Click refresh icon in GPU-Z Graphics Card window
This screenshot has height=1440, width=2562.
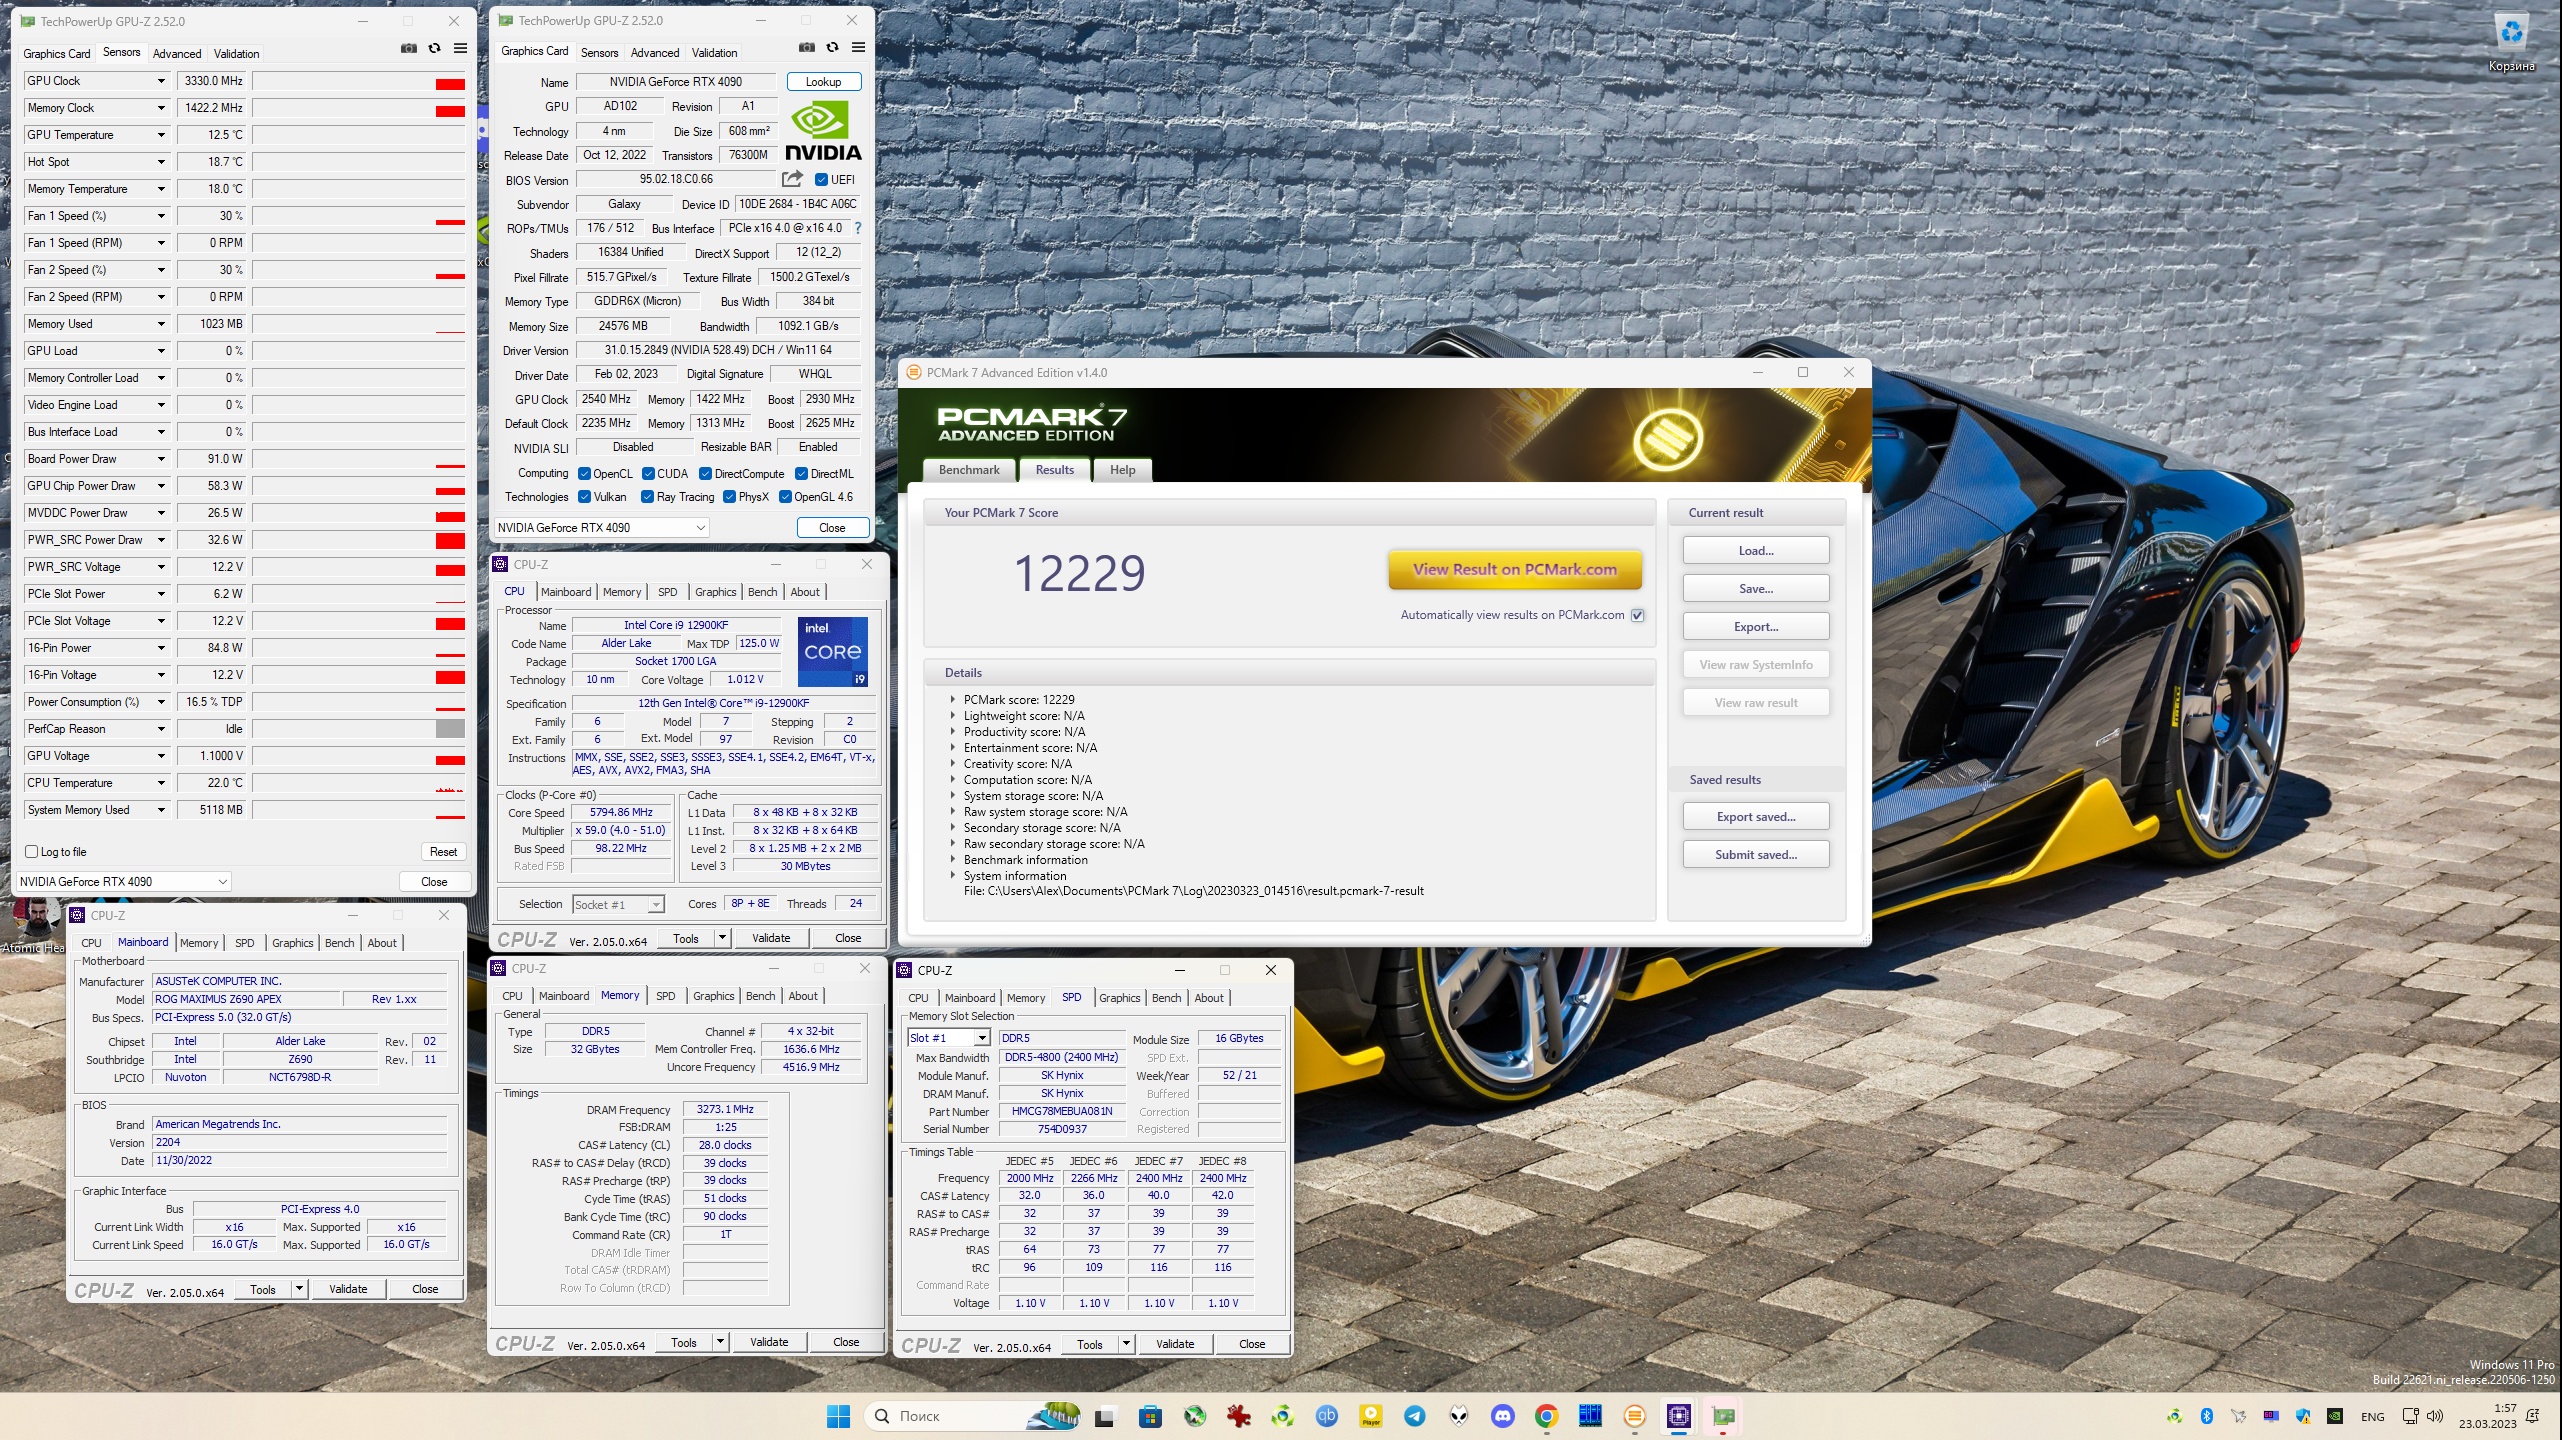[x=832, y=47]
